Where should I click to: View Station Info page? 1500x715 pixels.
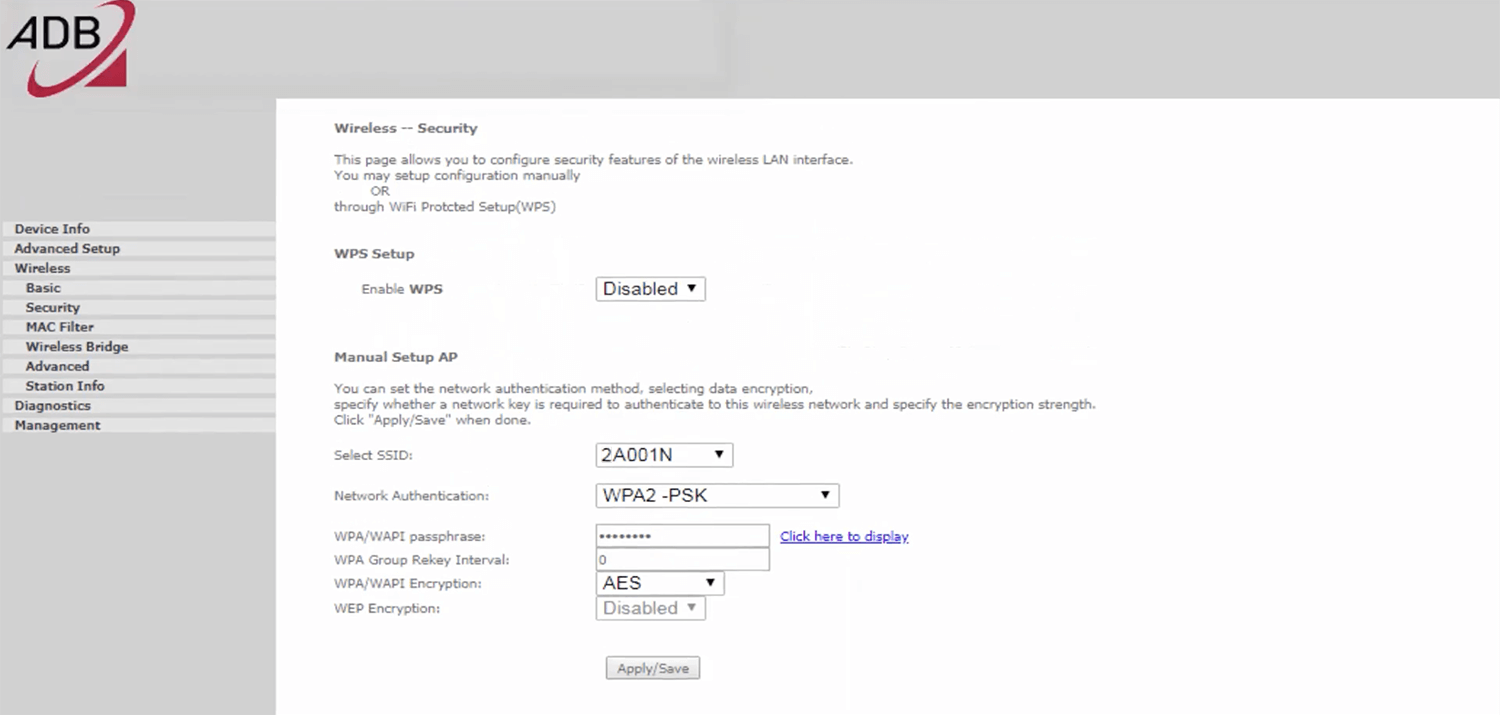(65, 386)
